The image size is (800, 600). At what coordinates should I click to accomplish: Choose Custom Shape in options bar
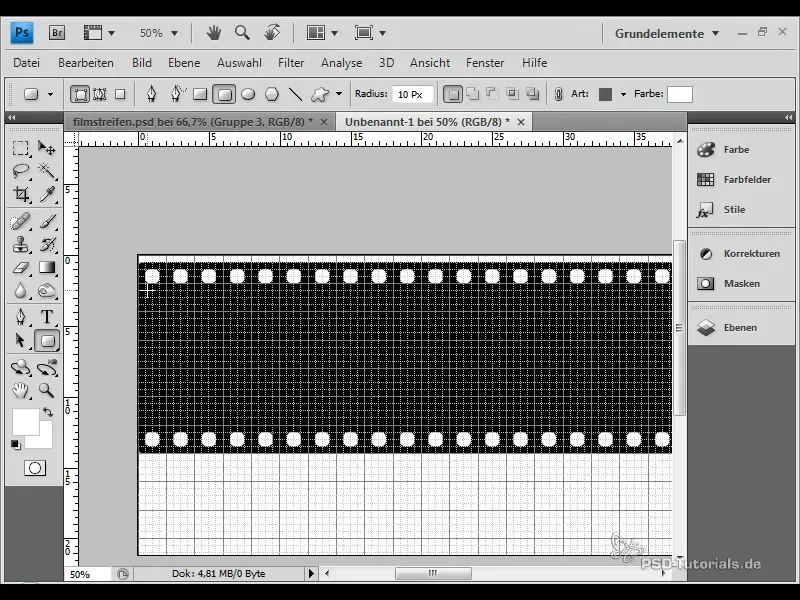click(320, 94)
